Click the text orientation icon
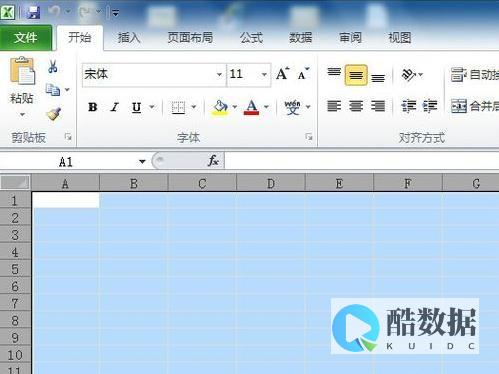The width and height of the screenshot is (499, 374). [408, 74]
